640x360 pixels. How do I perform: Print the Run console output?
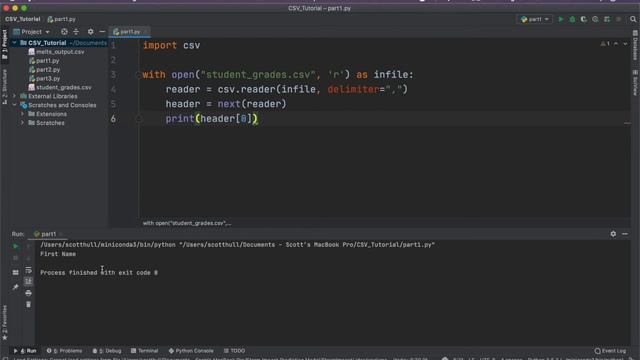(x=28, y=293)
